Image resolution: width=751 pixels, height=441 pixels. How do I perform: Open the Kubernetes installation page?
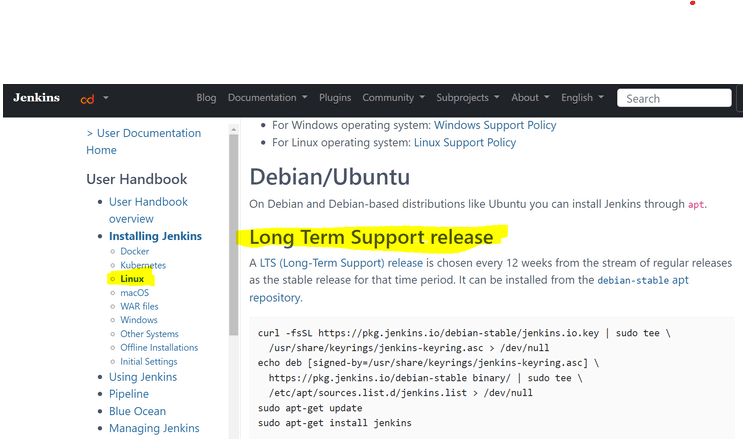(143, 265)
